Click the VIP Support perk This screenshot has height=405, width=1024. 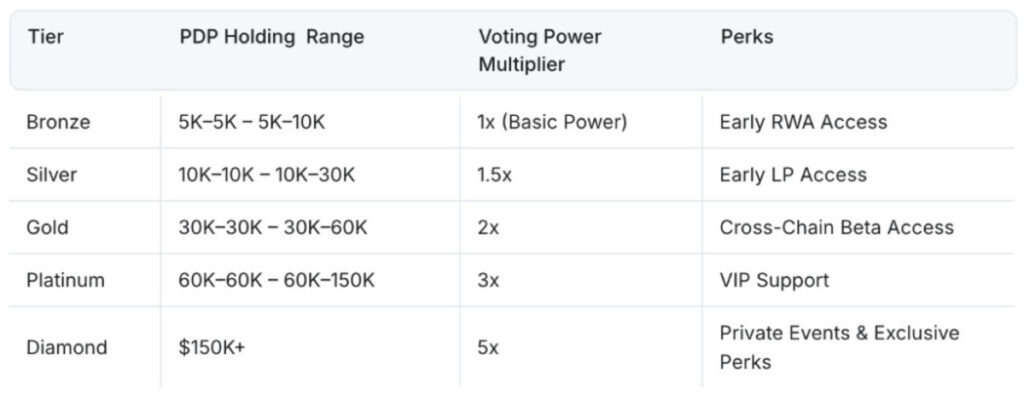(774, 280)
